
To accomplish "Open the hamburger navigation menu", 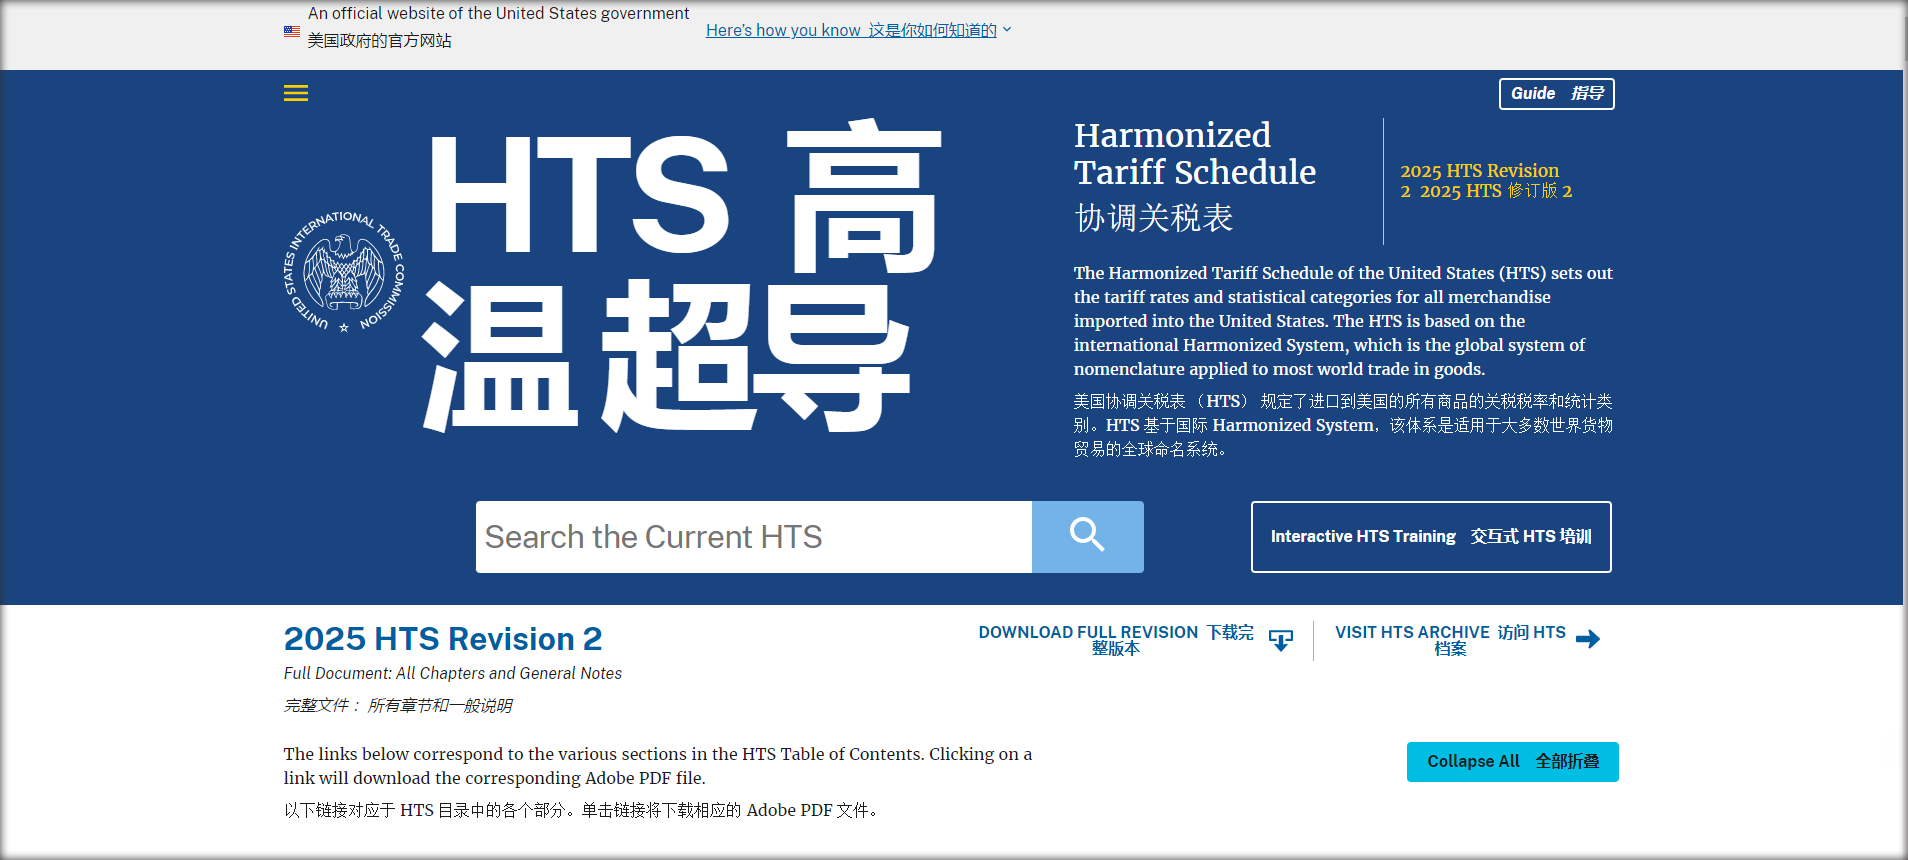I will pyautogui.click(x=296, y=93).
